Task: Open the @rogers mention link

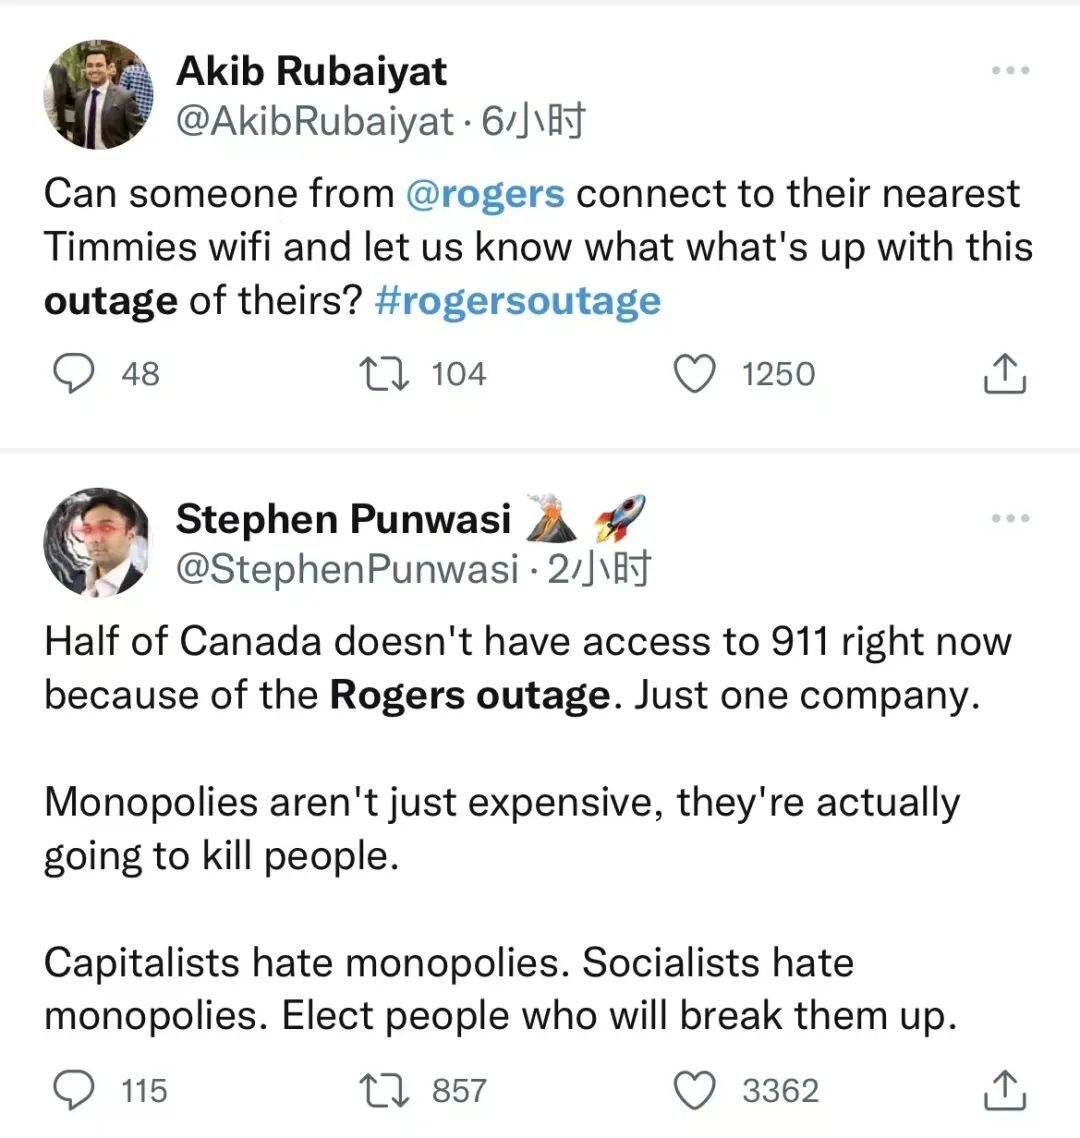Action: click(x=485, y=195)
